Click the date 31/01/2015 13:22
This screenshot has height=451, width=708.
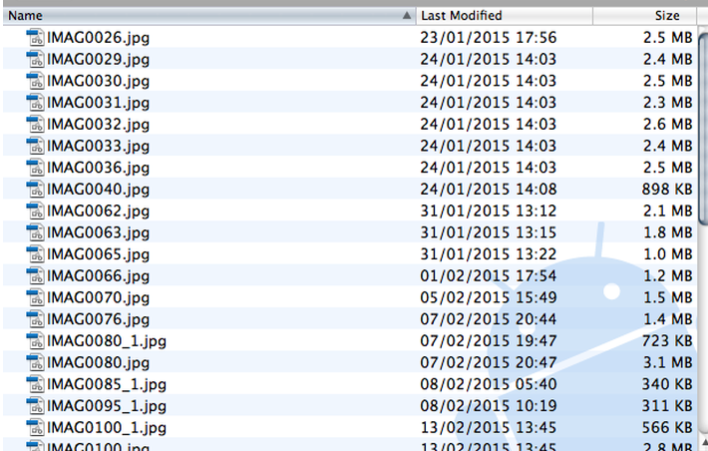489,254
